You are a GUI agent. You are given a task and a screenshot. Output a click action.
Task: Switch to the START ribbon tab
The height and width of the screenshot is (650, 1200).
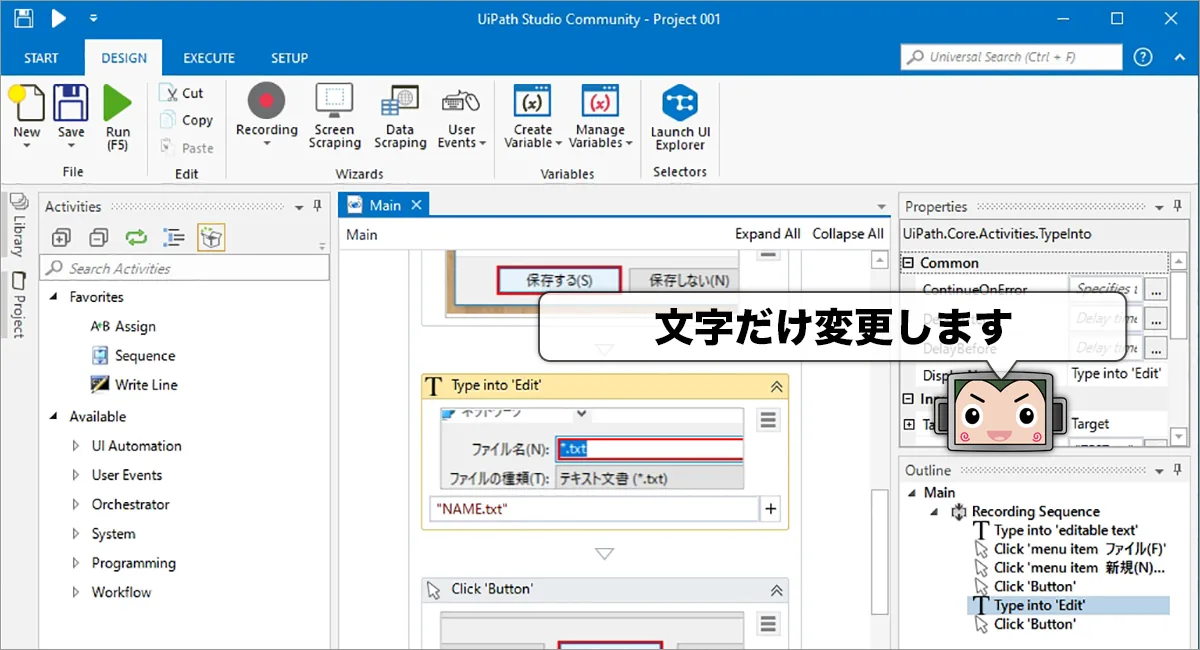pos(41,58)
